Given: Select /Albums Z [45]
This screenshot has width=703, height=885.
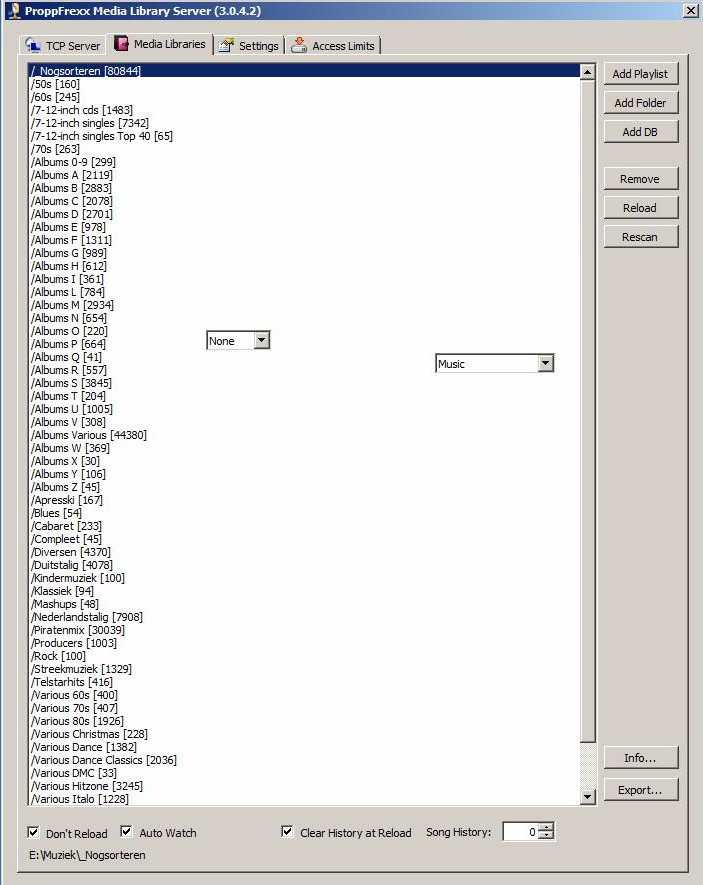Looking at the screenshot, I should point(304,487).
